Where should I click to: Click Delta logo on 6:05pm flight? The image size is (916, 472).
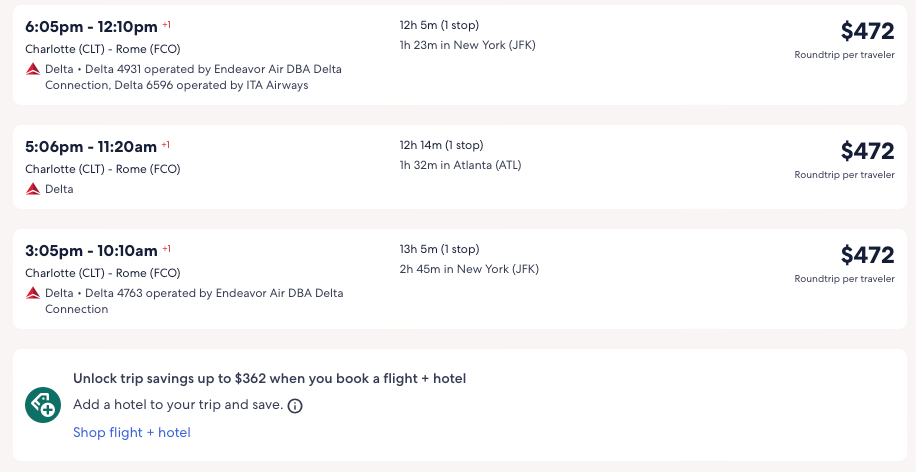pos(33,69)
